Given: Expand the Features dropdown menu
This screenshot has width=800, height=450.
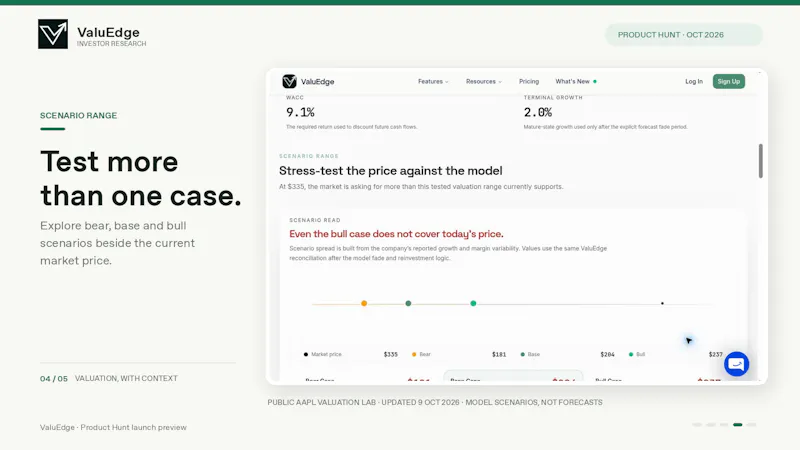Looking at the screenshot, I should point(433,82).
